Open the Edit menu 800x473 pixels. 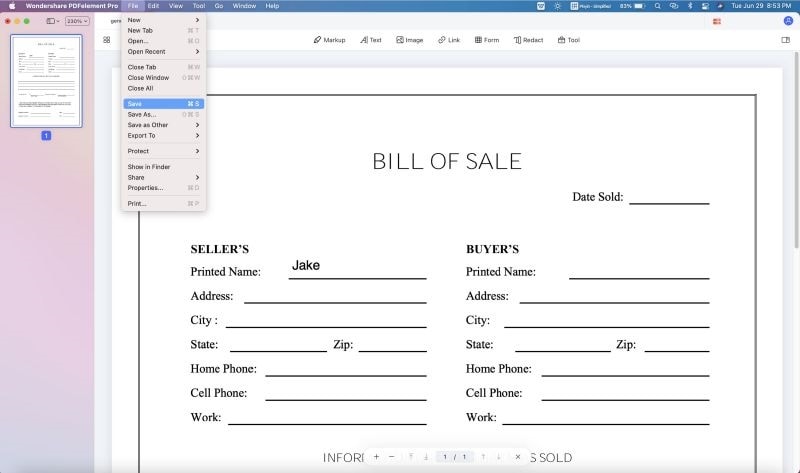click(x=153, y=6)
